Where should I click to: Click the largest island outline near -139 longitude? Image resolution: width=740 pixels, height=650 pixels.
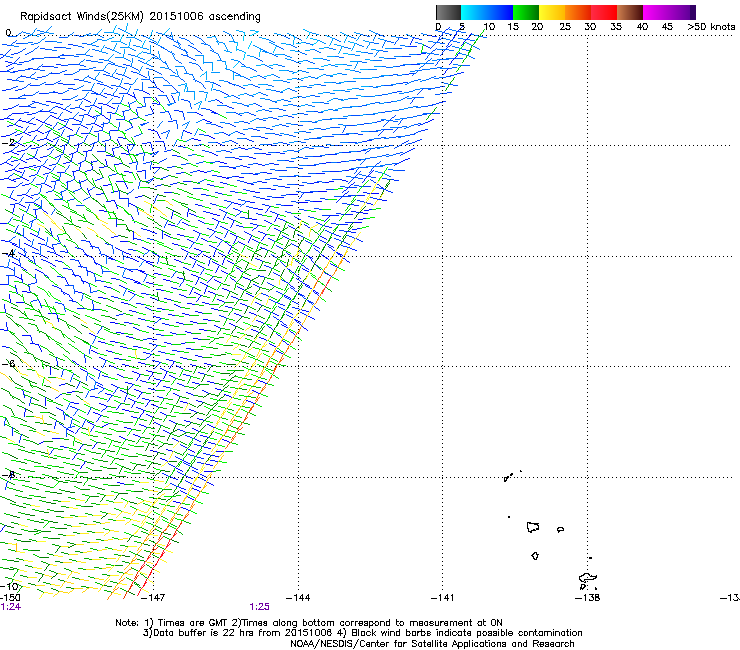point(533,527)
